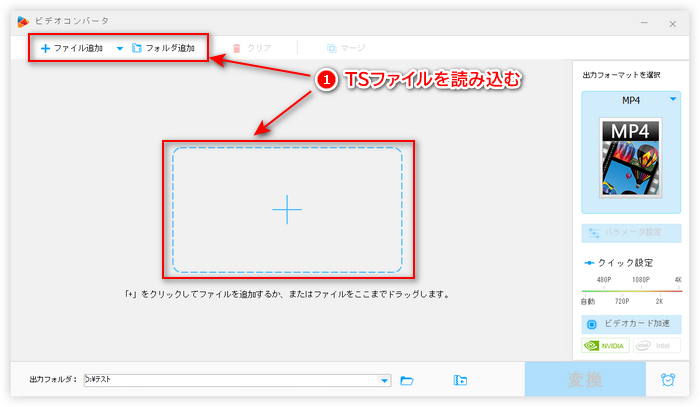Expand the arrow next to ファイル追加
Image resolution: width=700 pixels, height=407 pixels.
click(120, 48)
